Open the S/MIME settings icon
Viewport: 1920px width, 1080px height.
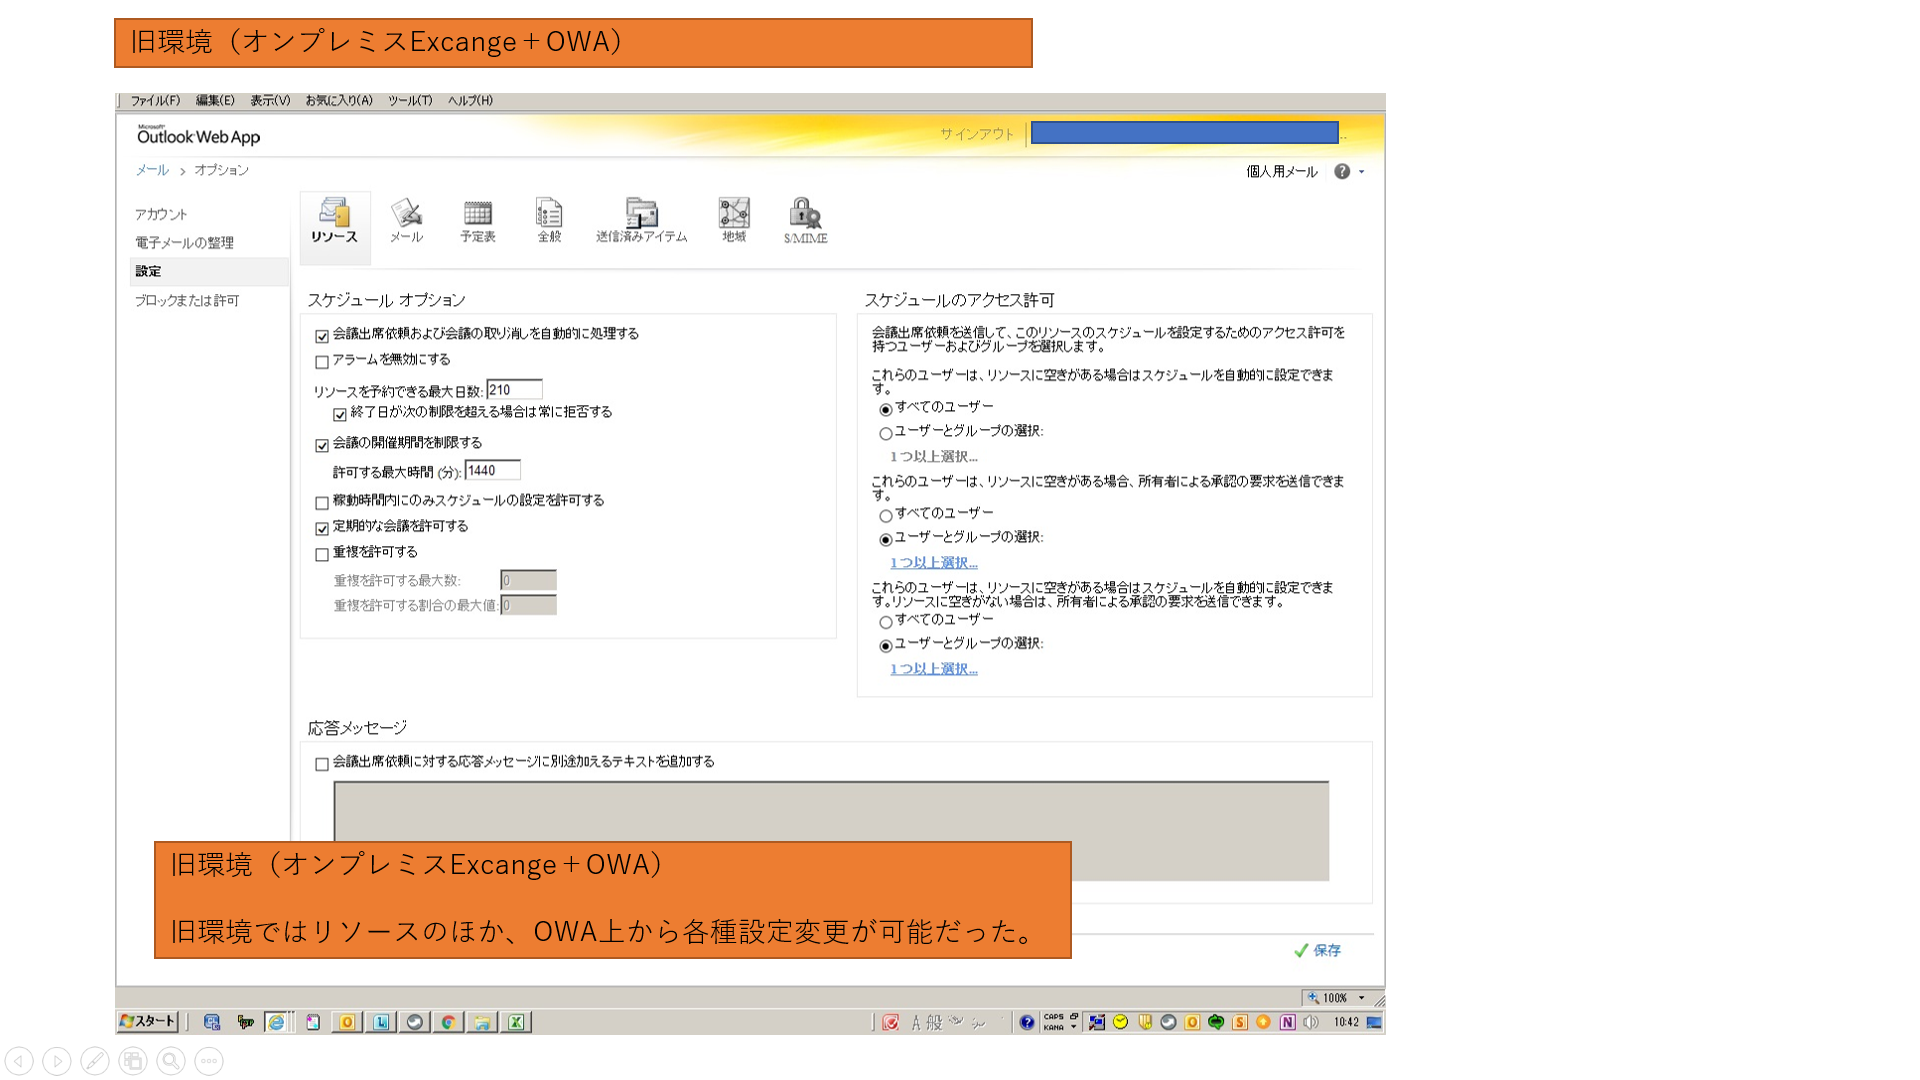pos(805,222)
